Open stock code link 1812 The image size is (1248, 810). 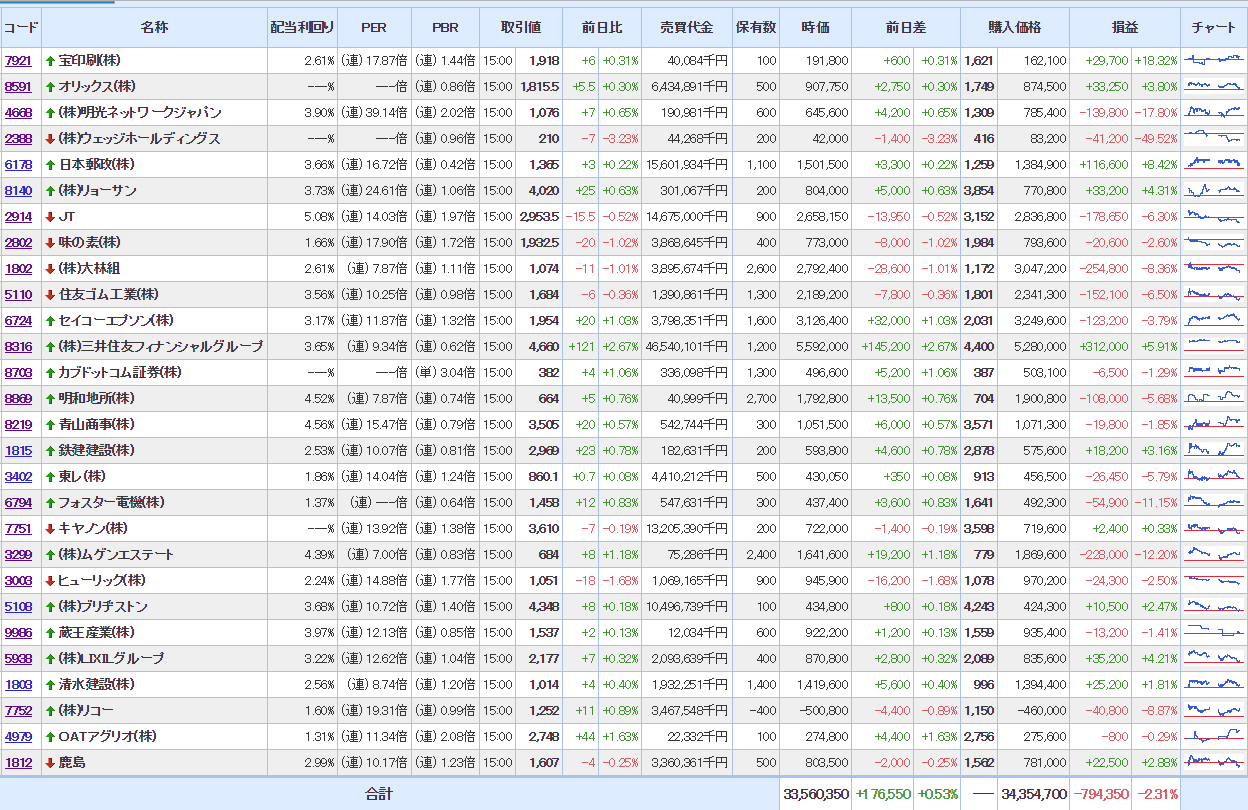(18, 763)
